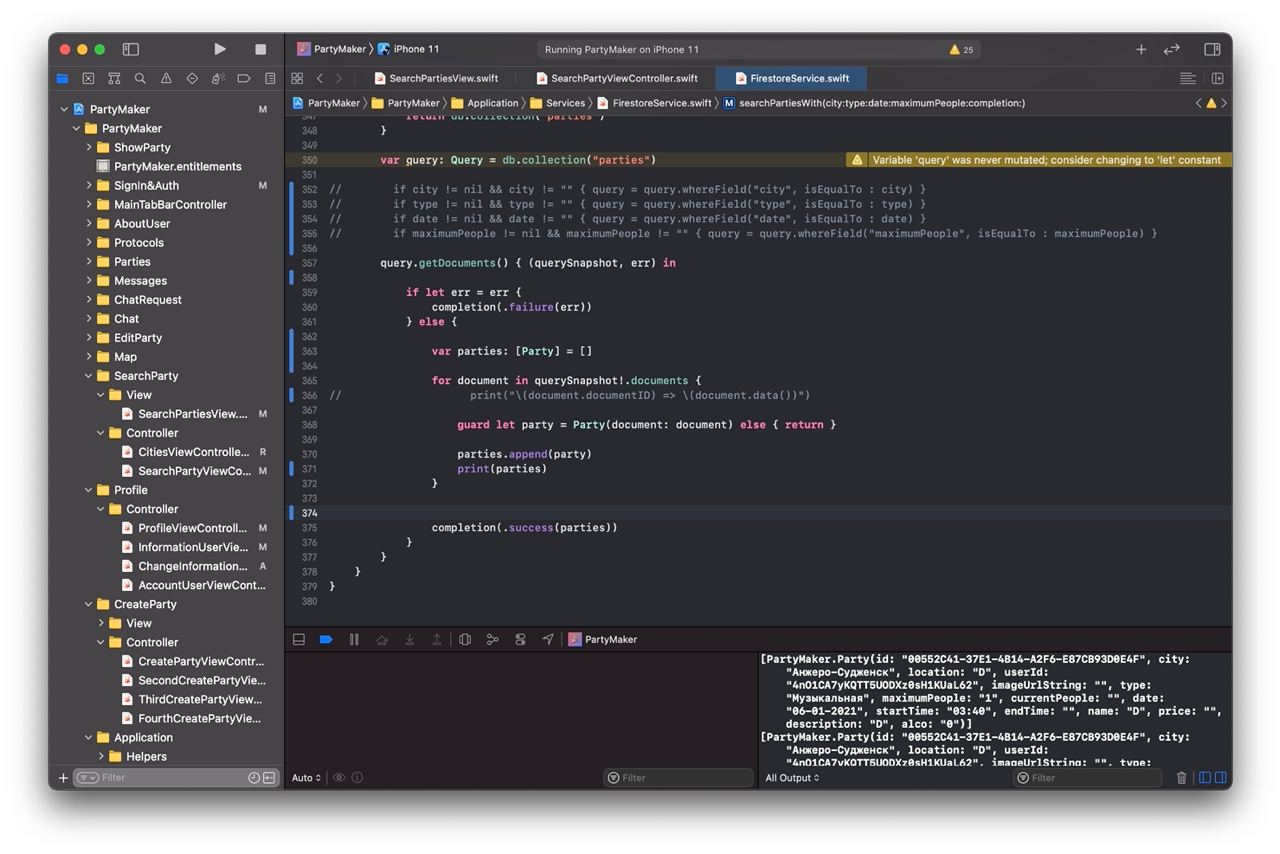Viewport: 1280px width, 854px height.
Task: Deactivate breakpoints toggle in debug bar
Action: [x=326, y=639]
